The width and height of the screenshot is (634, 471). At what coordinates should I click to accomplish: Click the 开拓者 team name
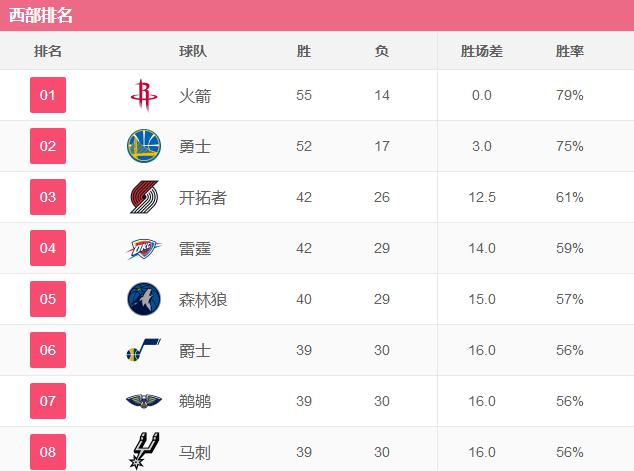click(203, 198)
